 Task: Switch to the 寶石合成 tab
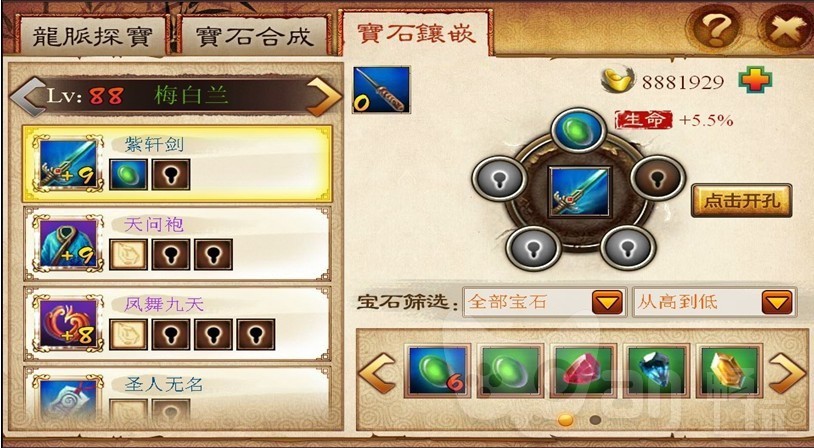[x=254, y=35]
